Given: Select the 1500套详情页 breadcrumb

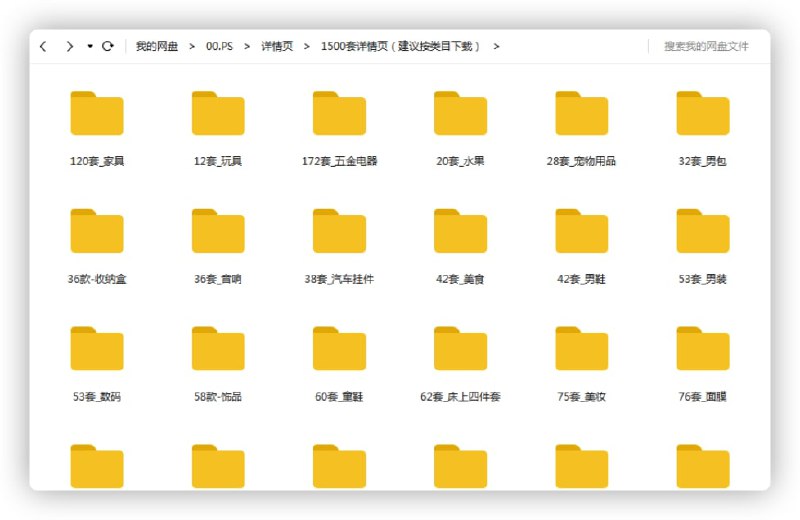Looking at the screenshot, I should [401, 46].
